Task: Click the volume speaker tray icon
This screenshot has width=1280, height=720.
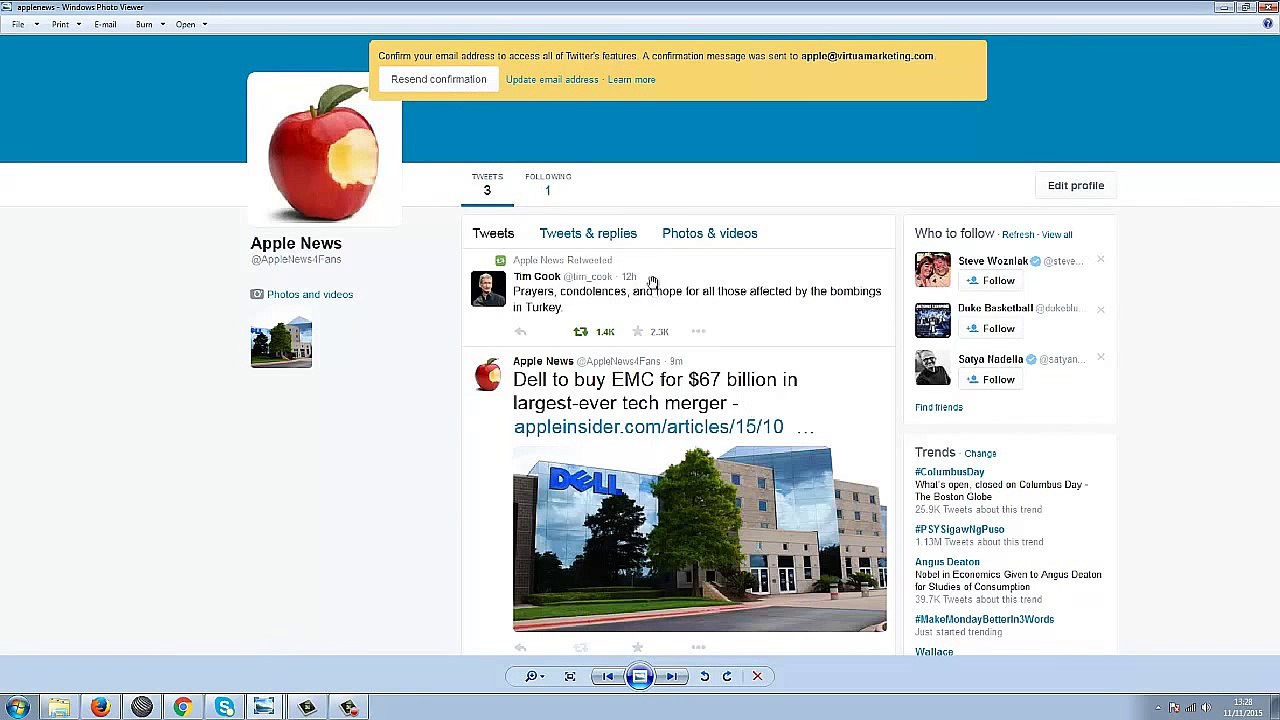Action: click(x=1206, y=708)
